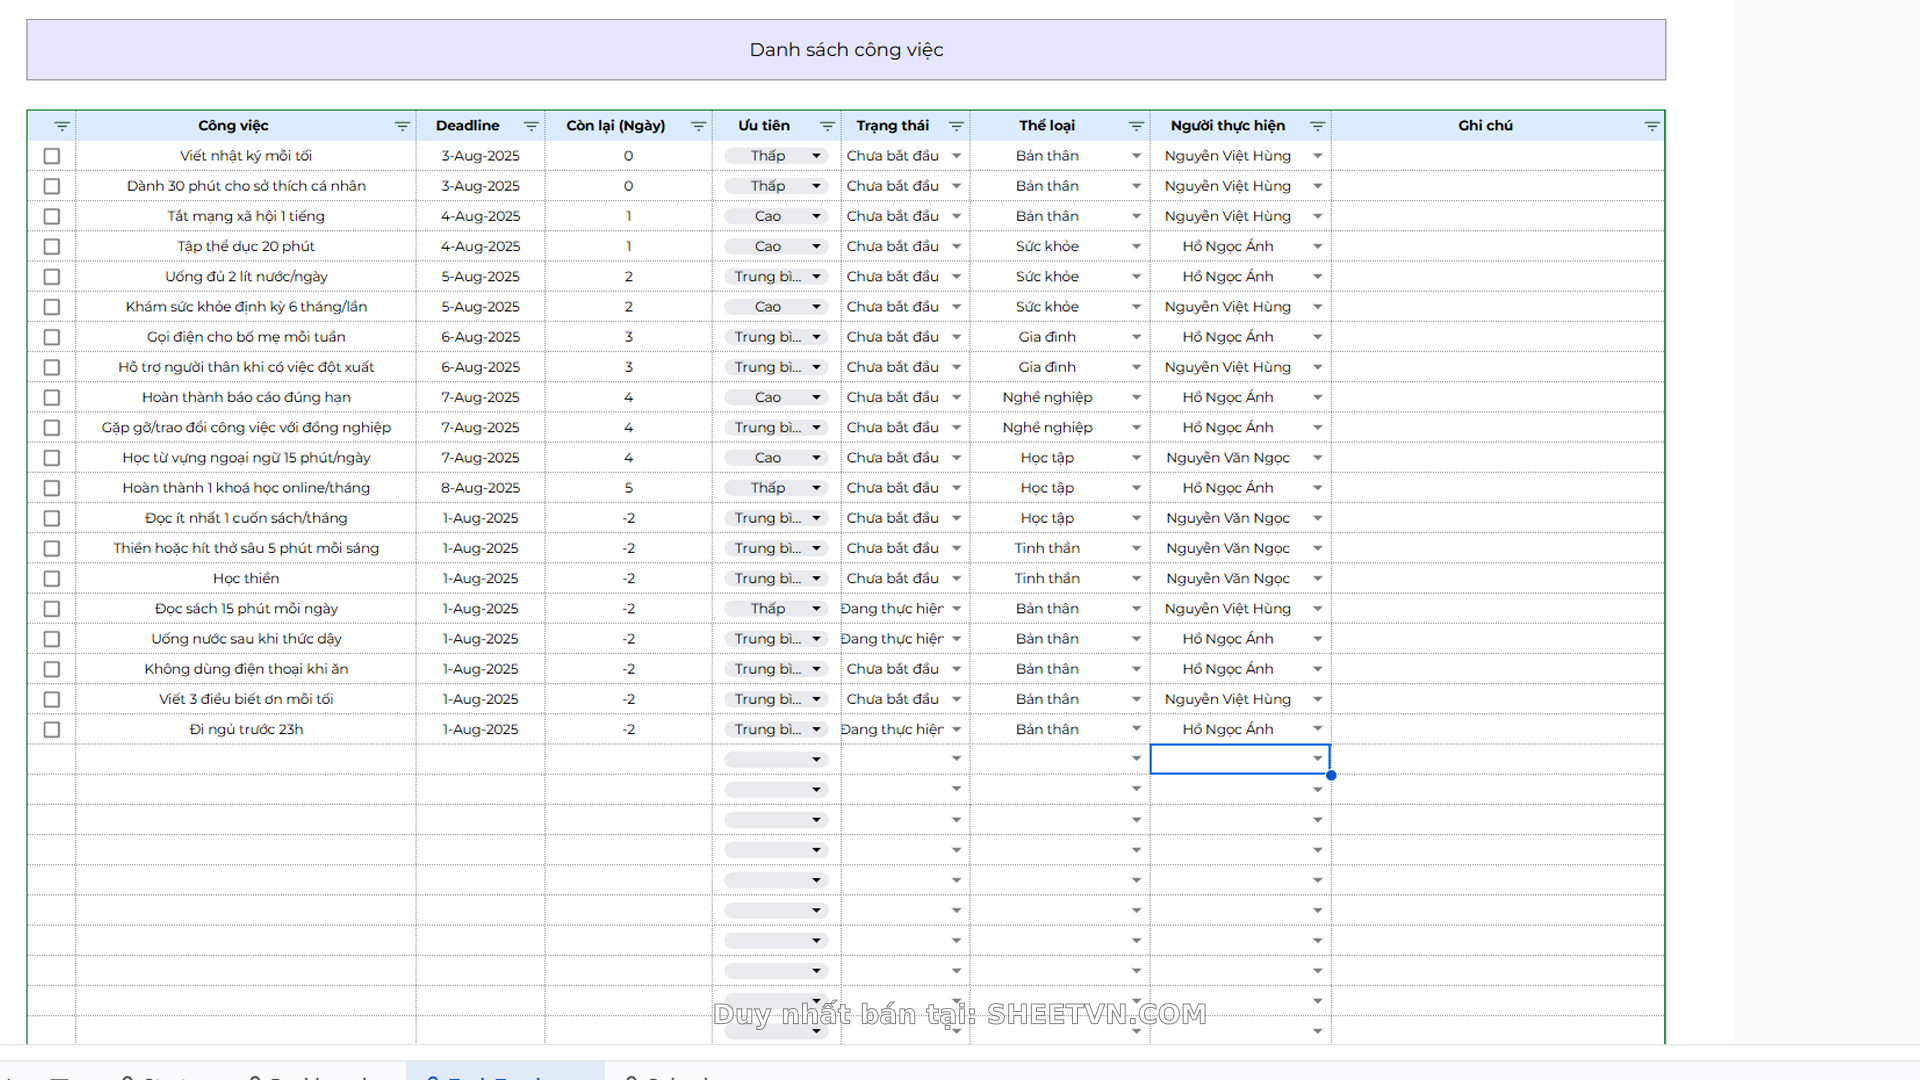Mark Đi ngủ trước 23h checkbox as done
The width and height of the screenshot is (1920, 1080).
(52, 730)
